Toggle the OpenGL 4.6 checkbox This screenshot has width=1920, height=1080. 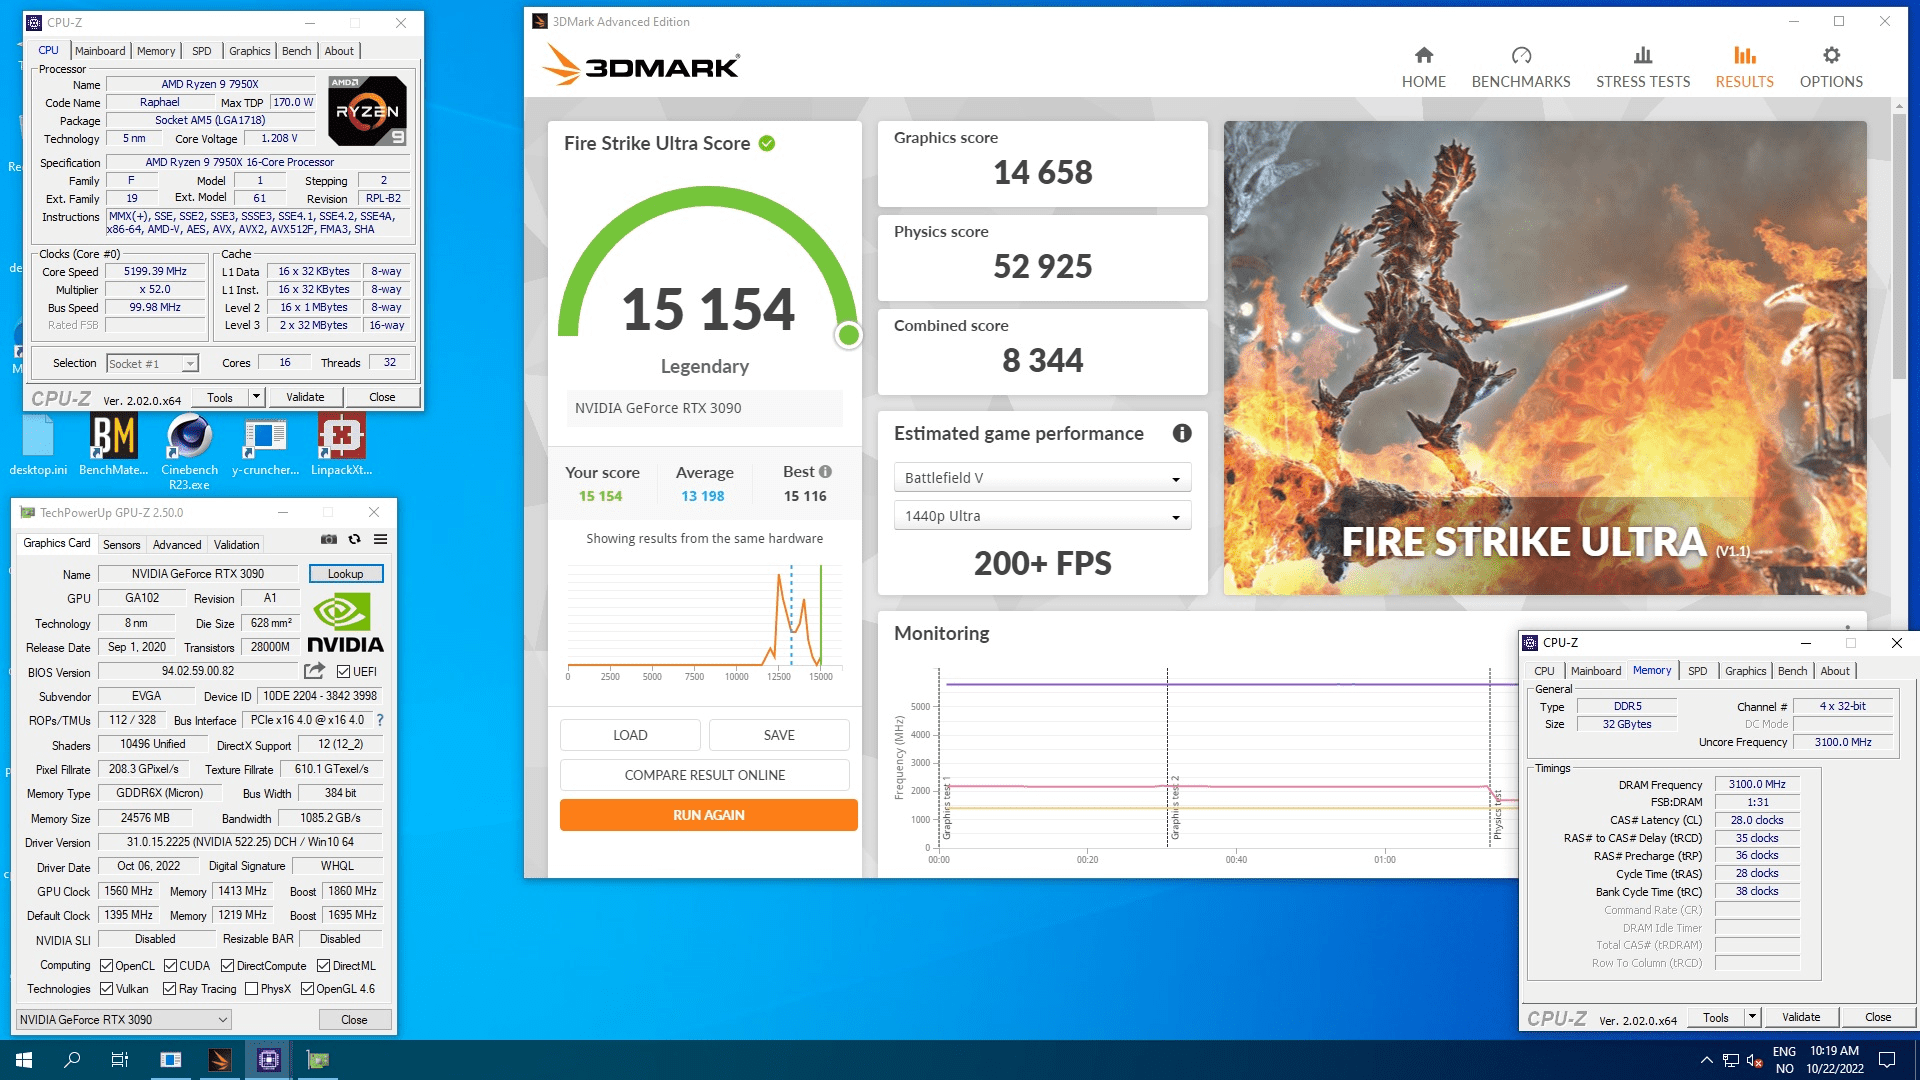click(x=307, y=989)
